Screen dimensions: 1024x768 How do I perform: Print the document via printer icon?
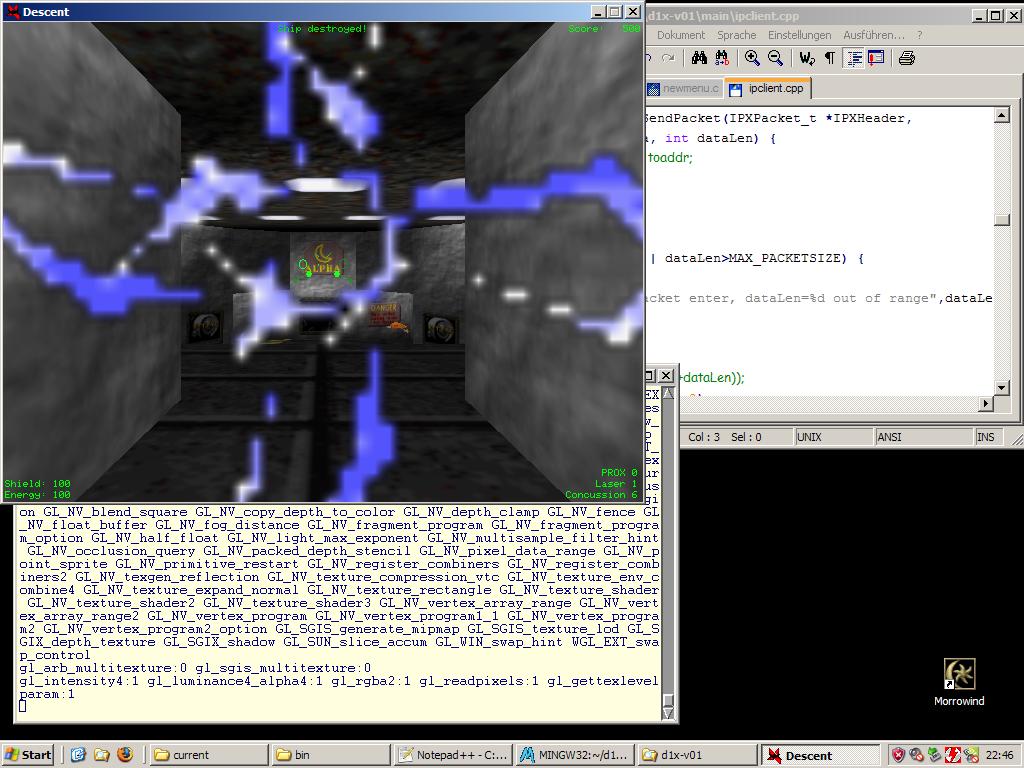click(906, 58)
